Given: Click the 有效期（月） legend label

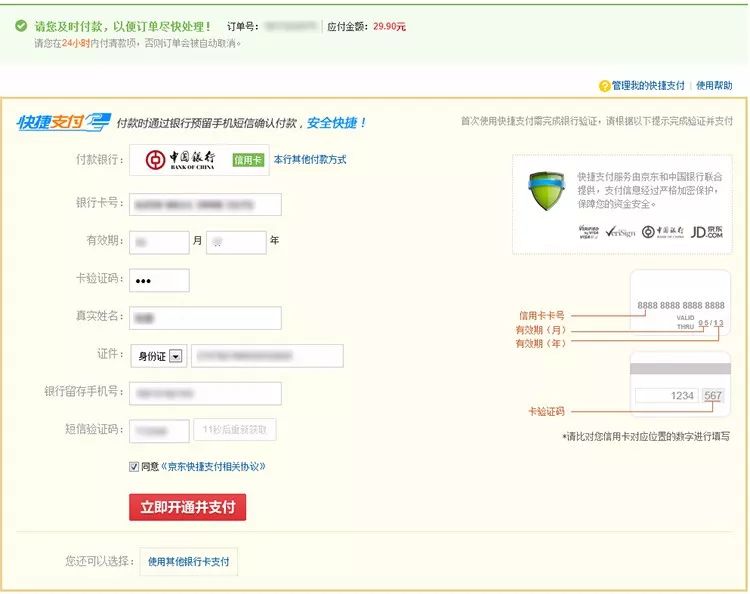Looking at the screenshot, I should point(540,330).
